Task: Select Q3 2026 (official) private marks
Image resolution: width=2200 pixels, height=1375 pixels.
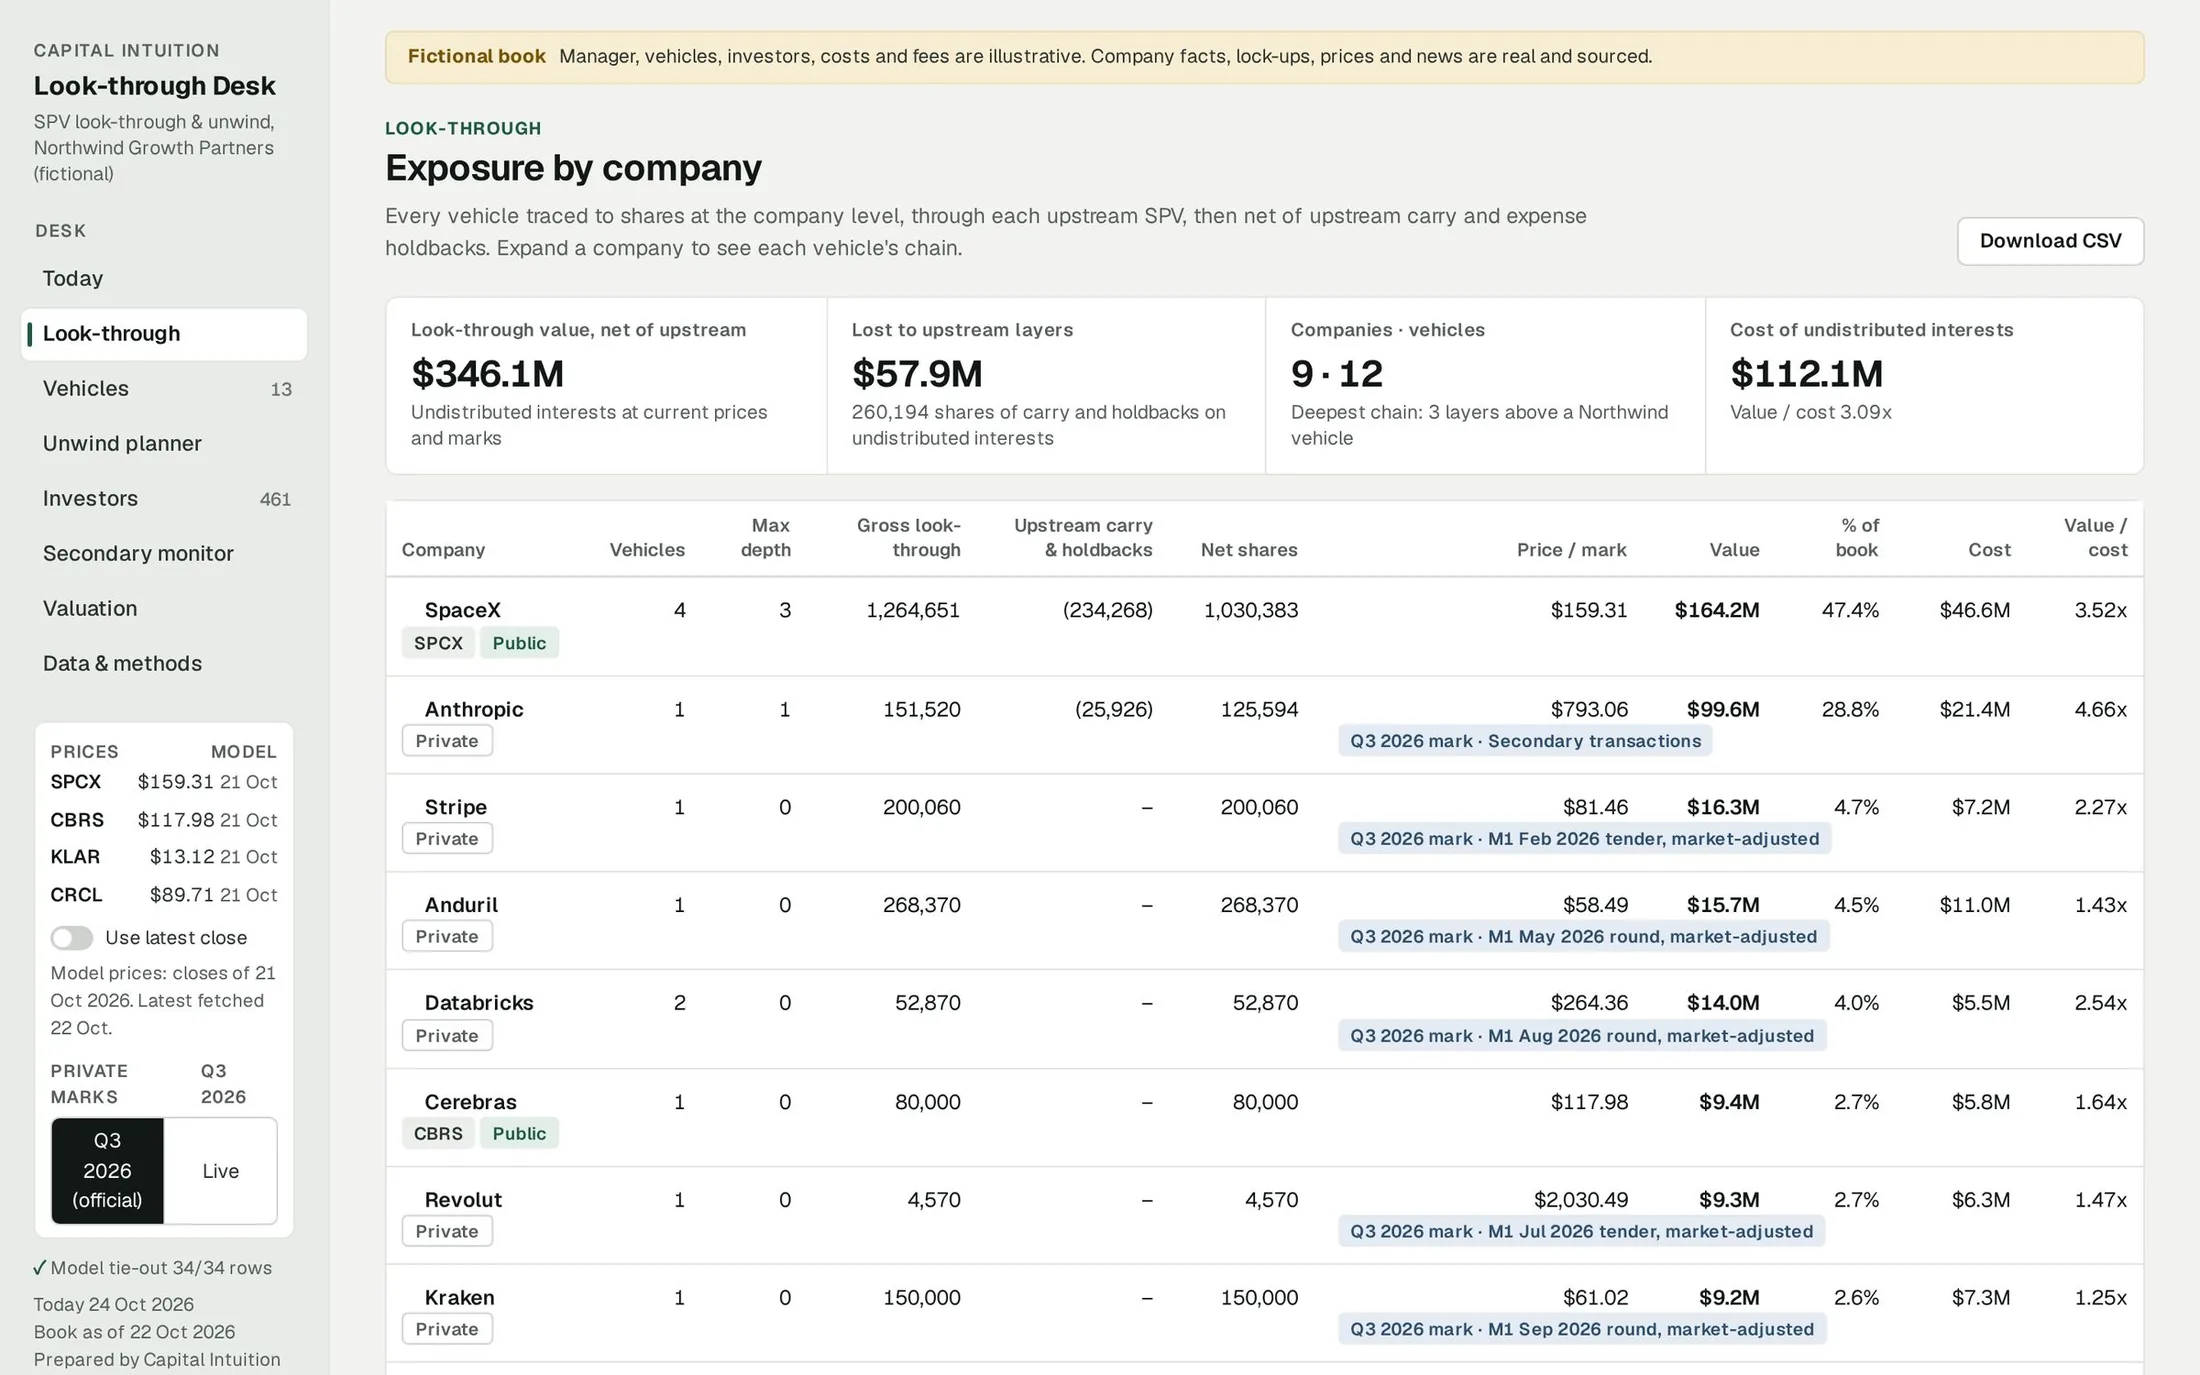Action: [107, 1170]
